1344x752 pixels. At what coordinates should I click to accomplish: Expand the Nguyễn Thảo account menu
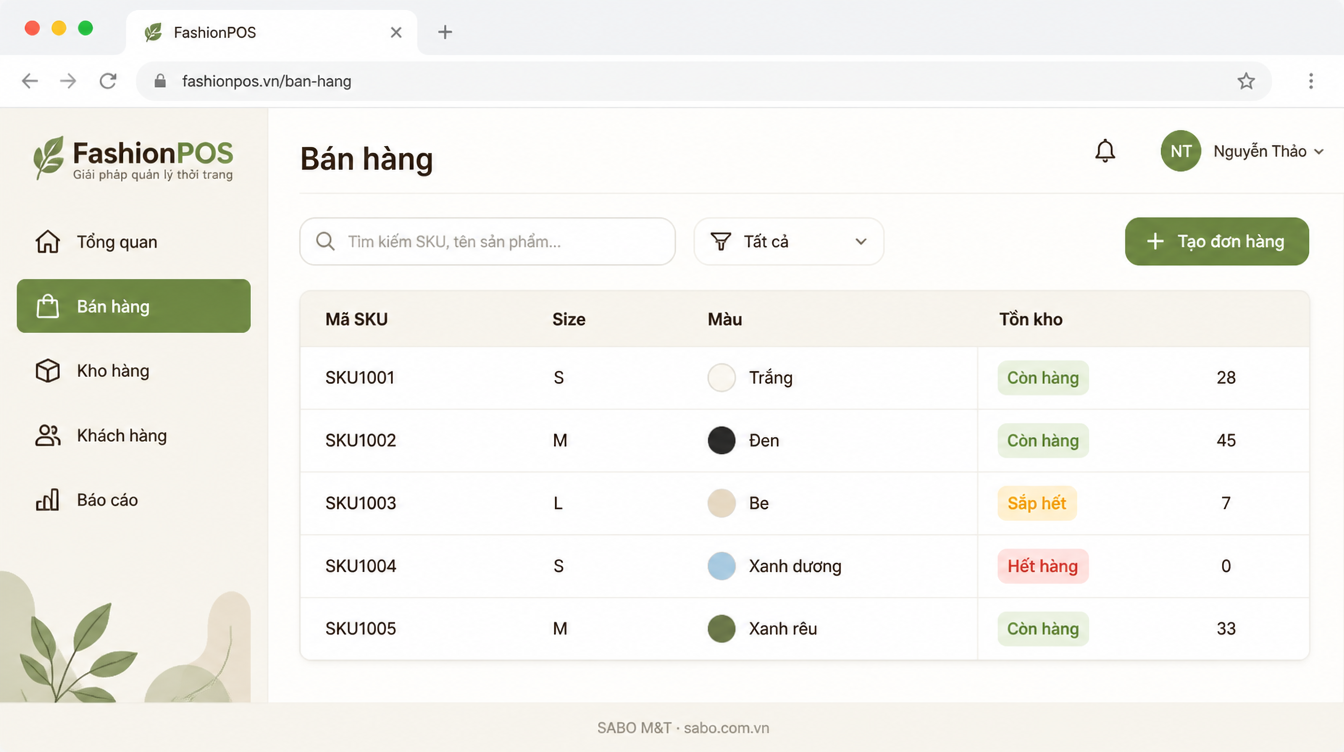pyautogui.click(x=1319, y=152)
